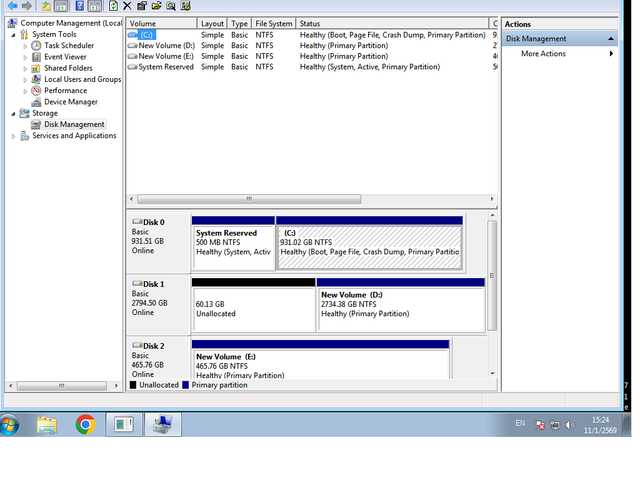The width and height of the screenshot is (640, 480).
Task: Click the Properties toolbar icon
Action: click(142, 6)
